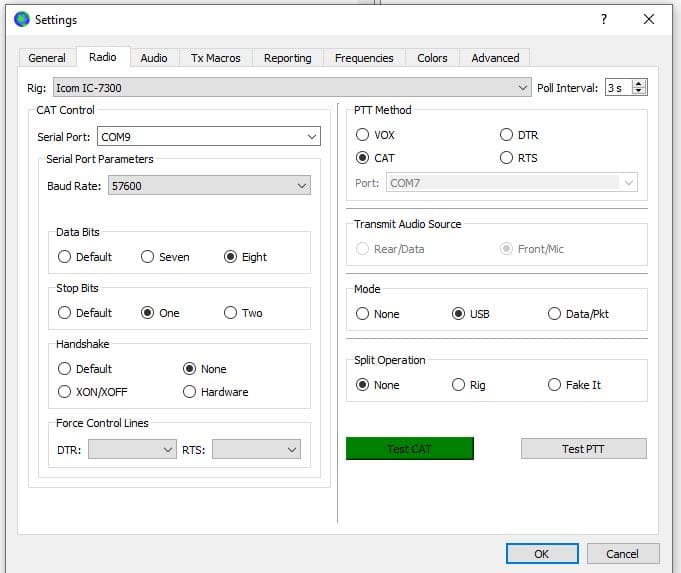Switch to the General tab

pyautogui.click(x=47, y=58)
